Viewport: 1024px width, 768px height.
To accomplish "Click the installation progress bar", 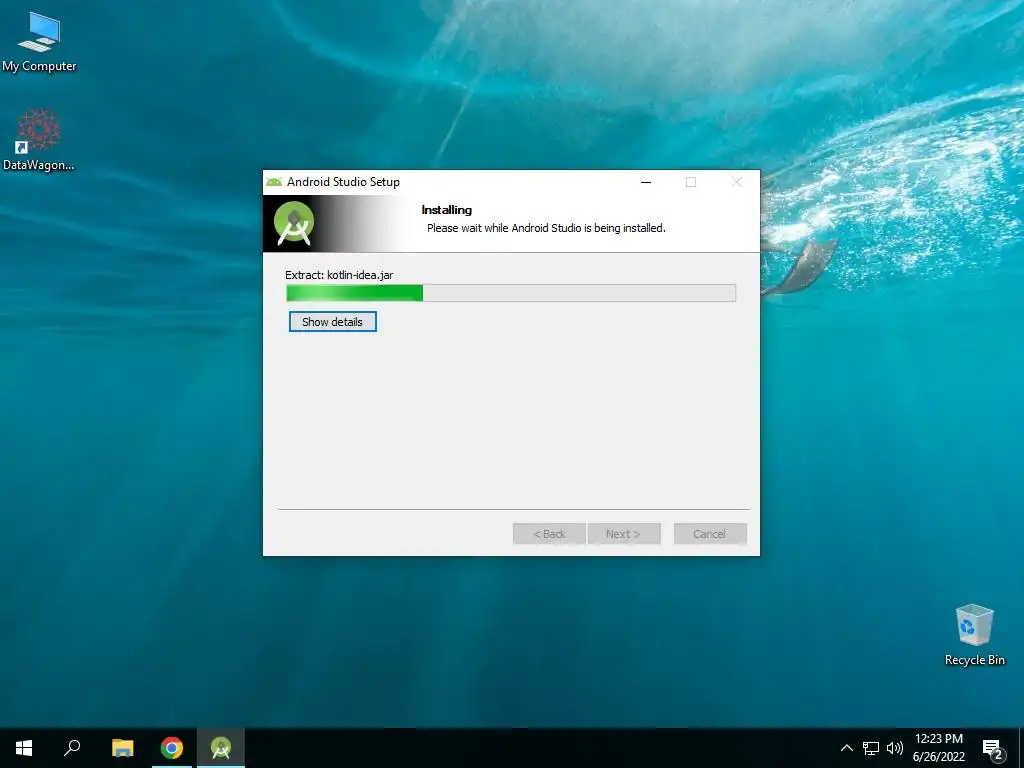I will 511,293.
